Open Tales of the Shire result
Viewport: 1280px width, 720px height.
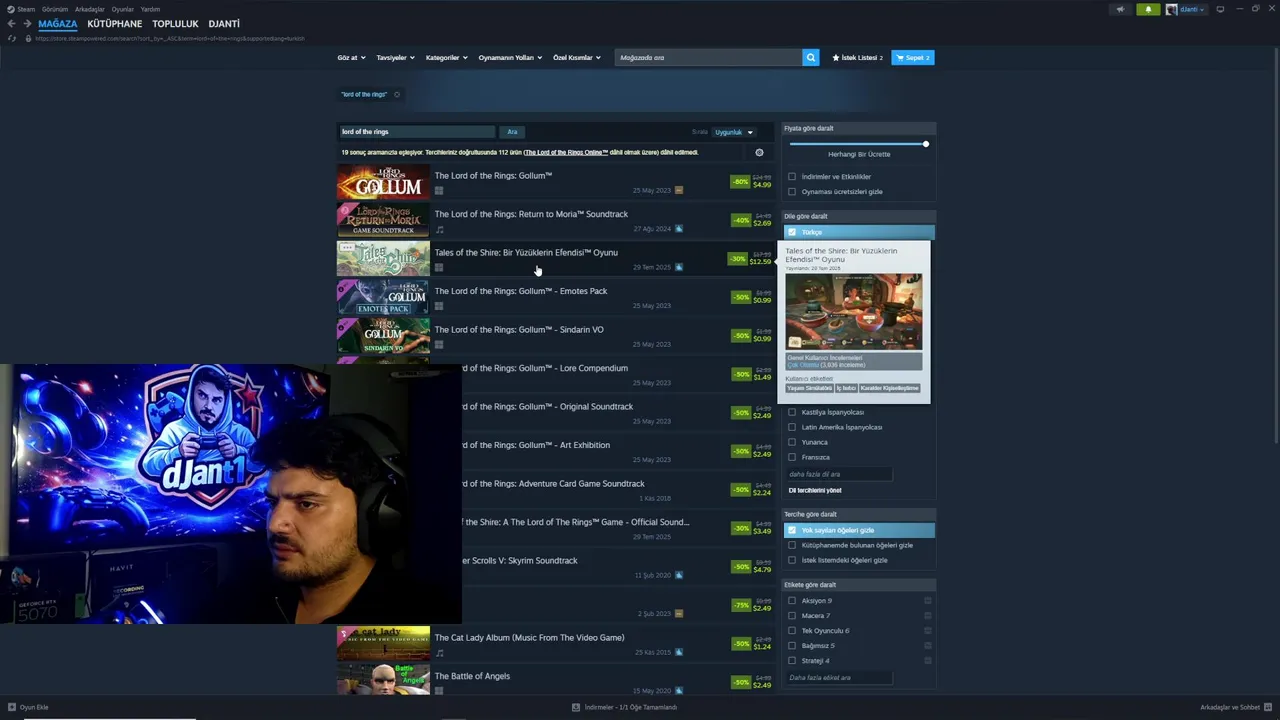click(x=556, y=260)
